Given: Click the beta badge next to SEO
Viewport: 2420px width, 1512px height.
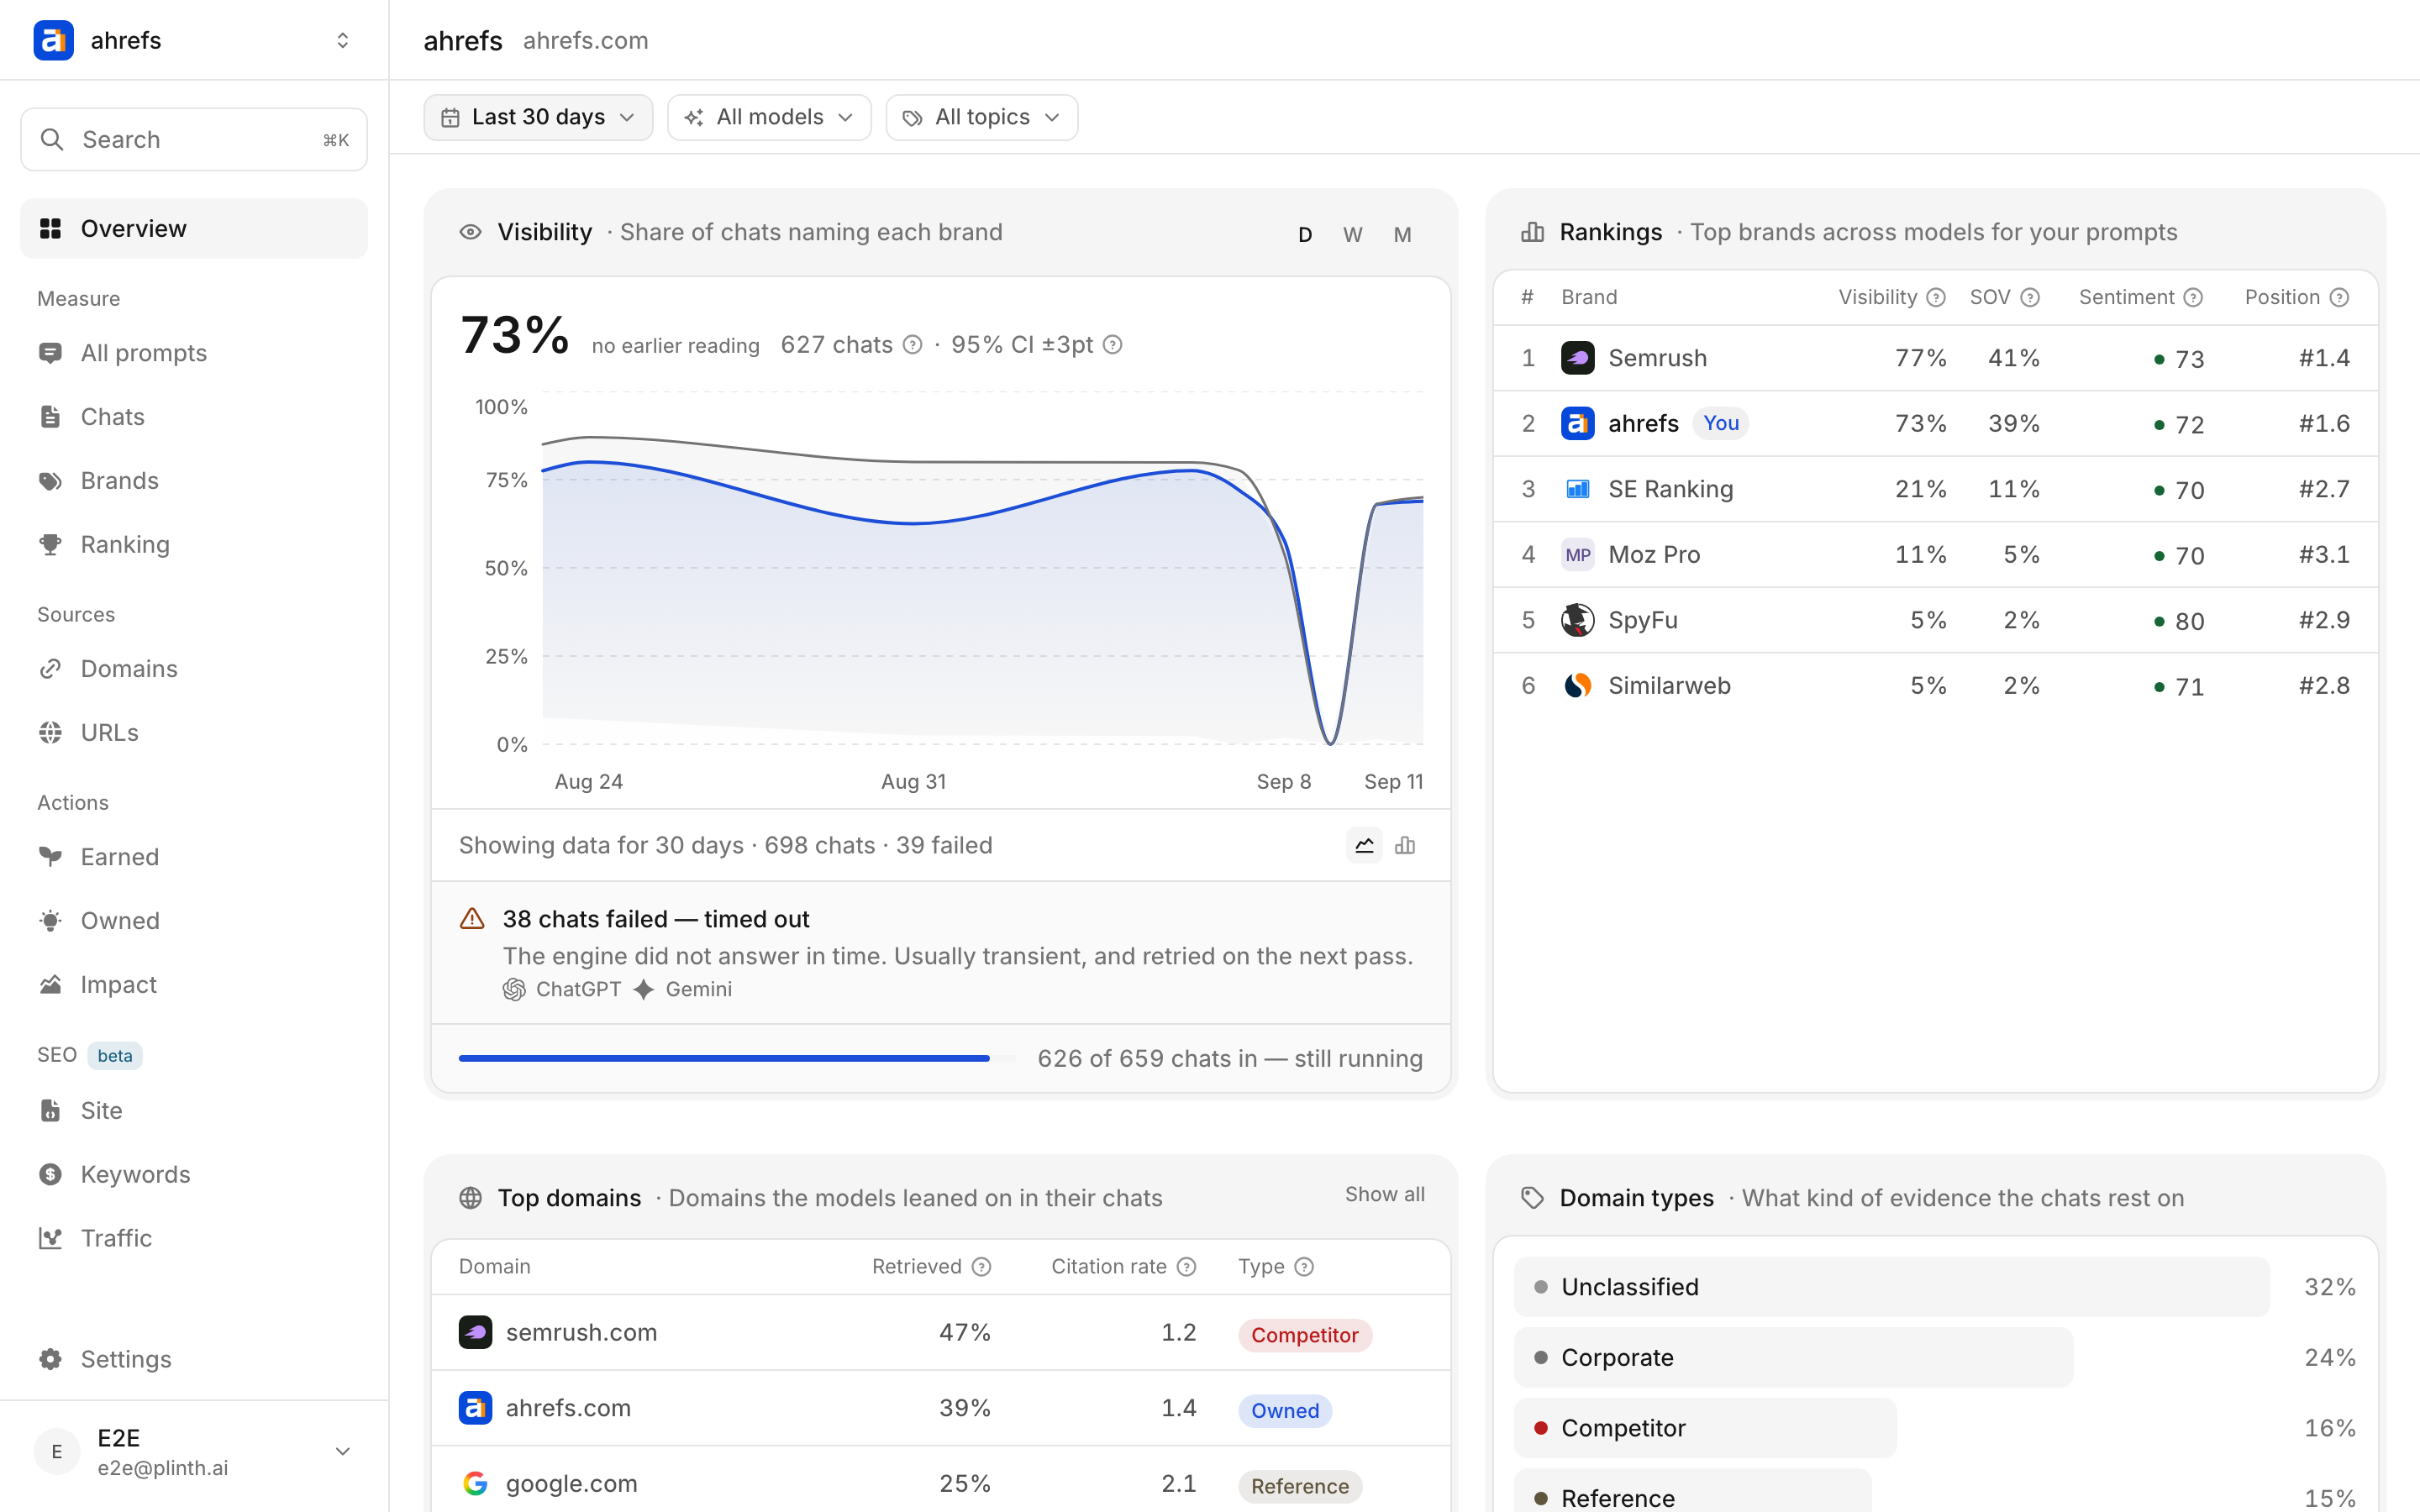Looking at the screenshot, I should pos(115,1055).
